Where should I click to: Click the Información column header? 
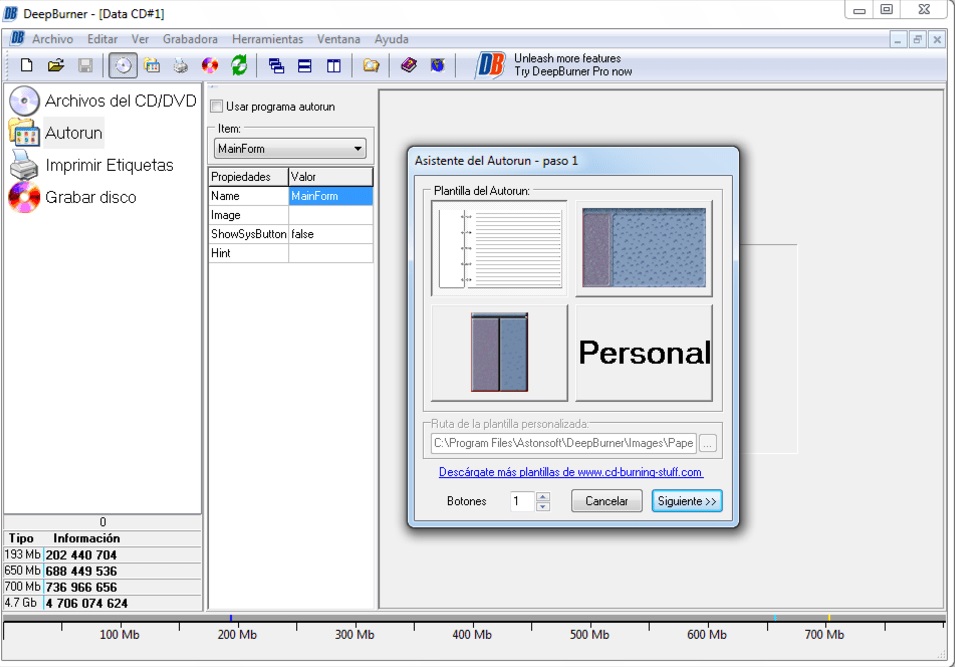coord(86,538)
